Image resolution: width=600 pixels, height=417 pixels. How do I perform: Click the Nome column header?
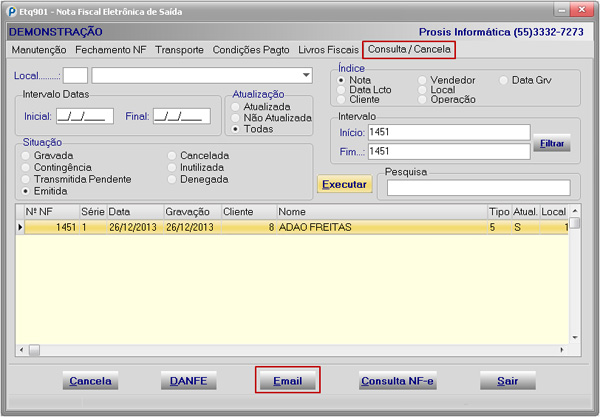coord(382,212)
